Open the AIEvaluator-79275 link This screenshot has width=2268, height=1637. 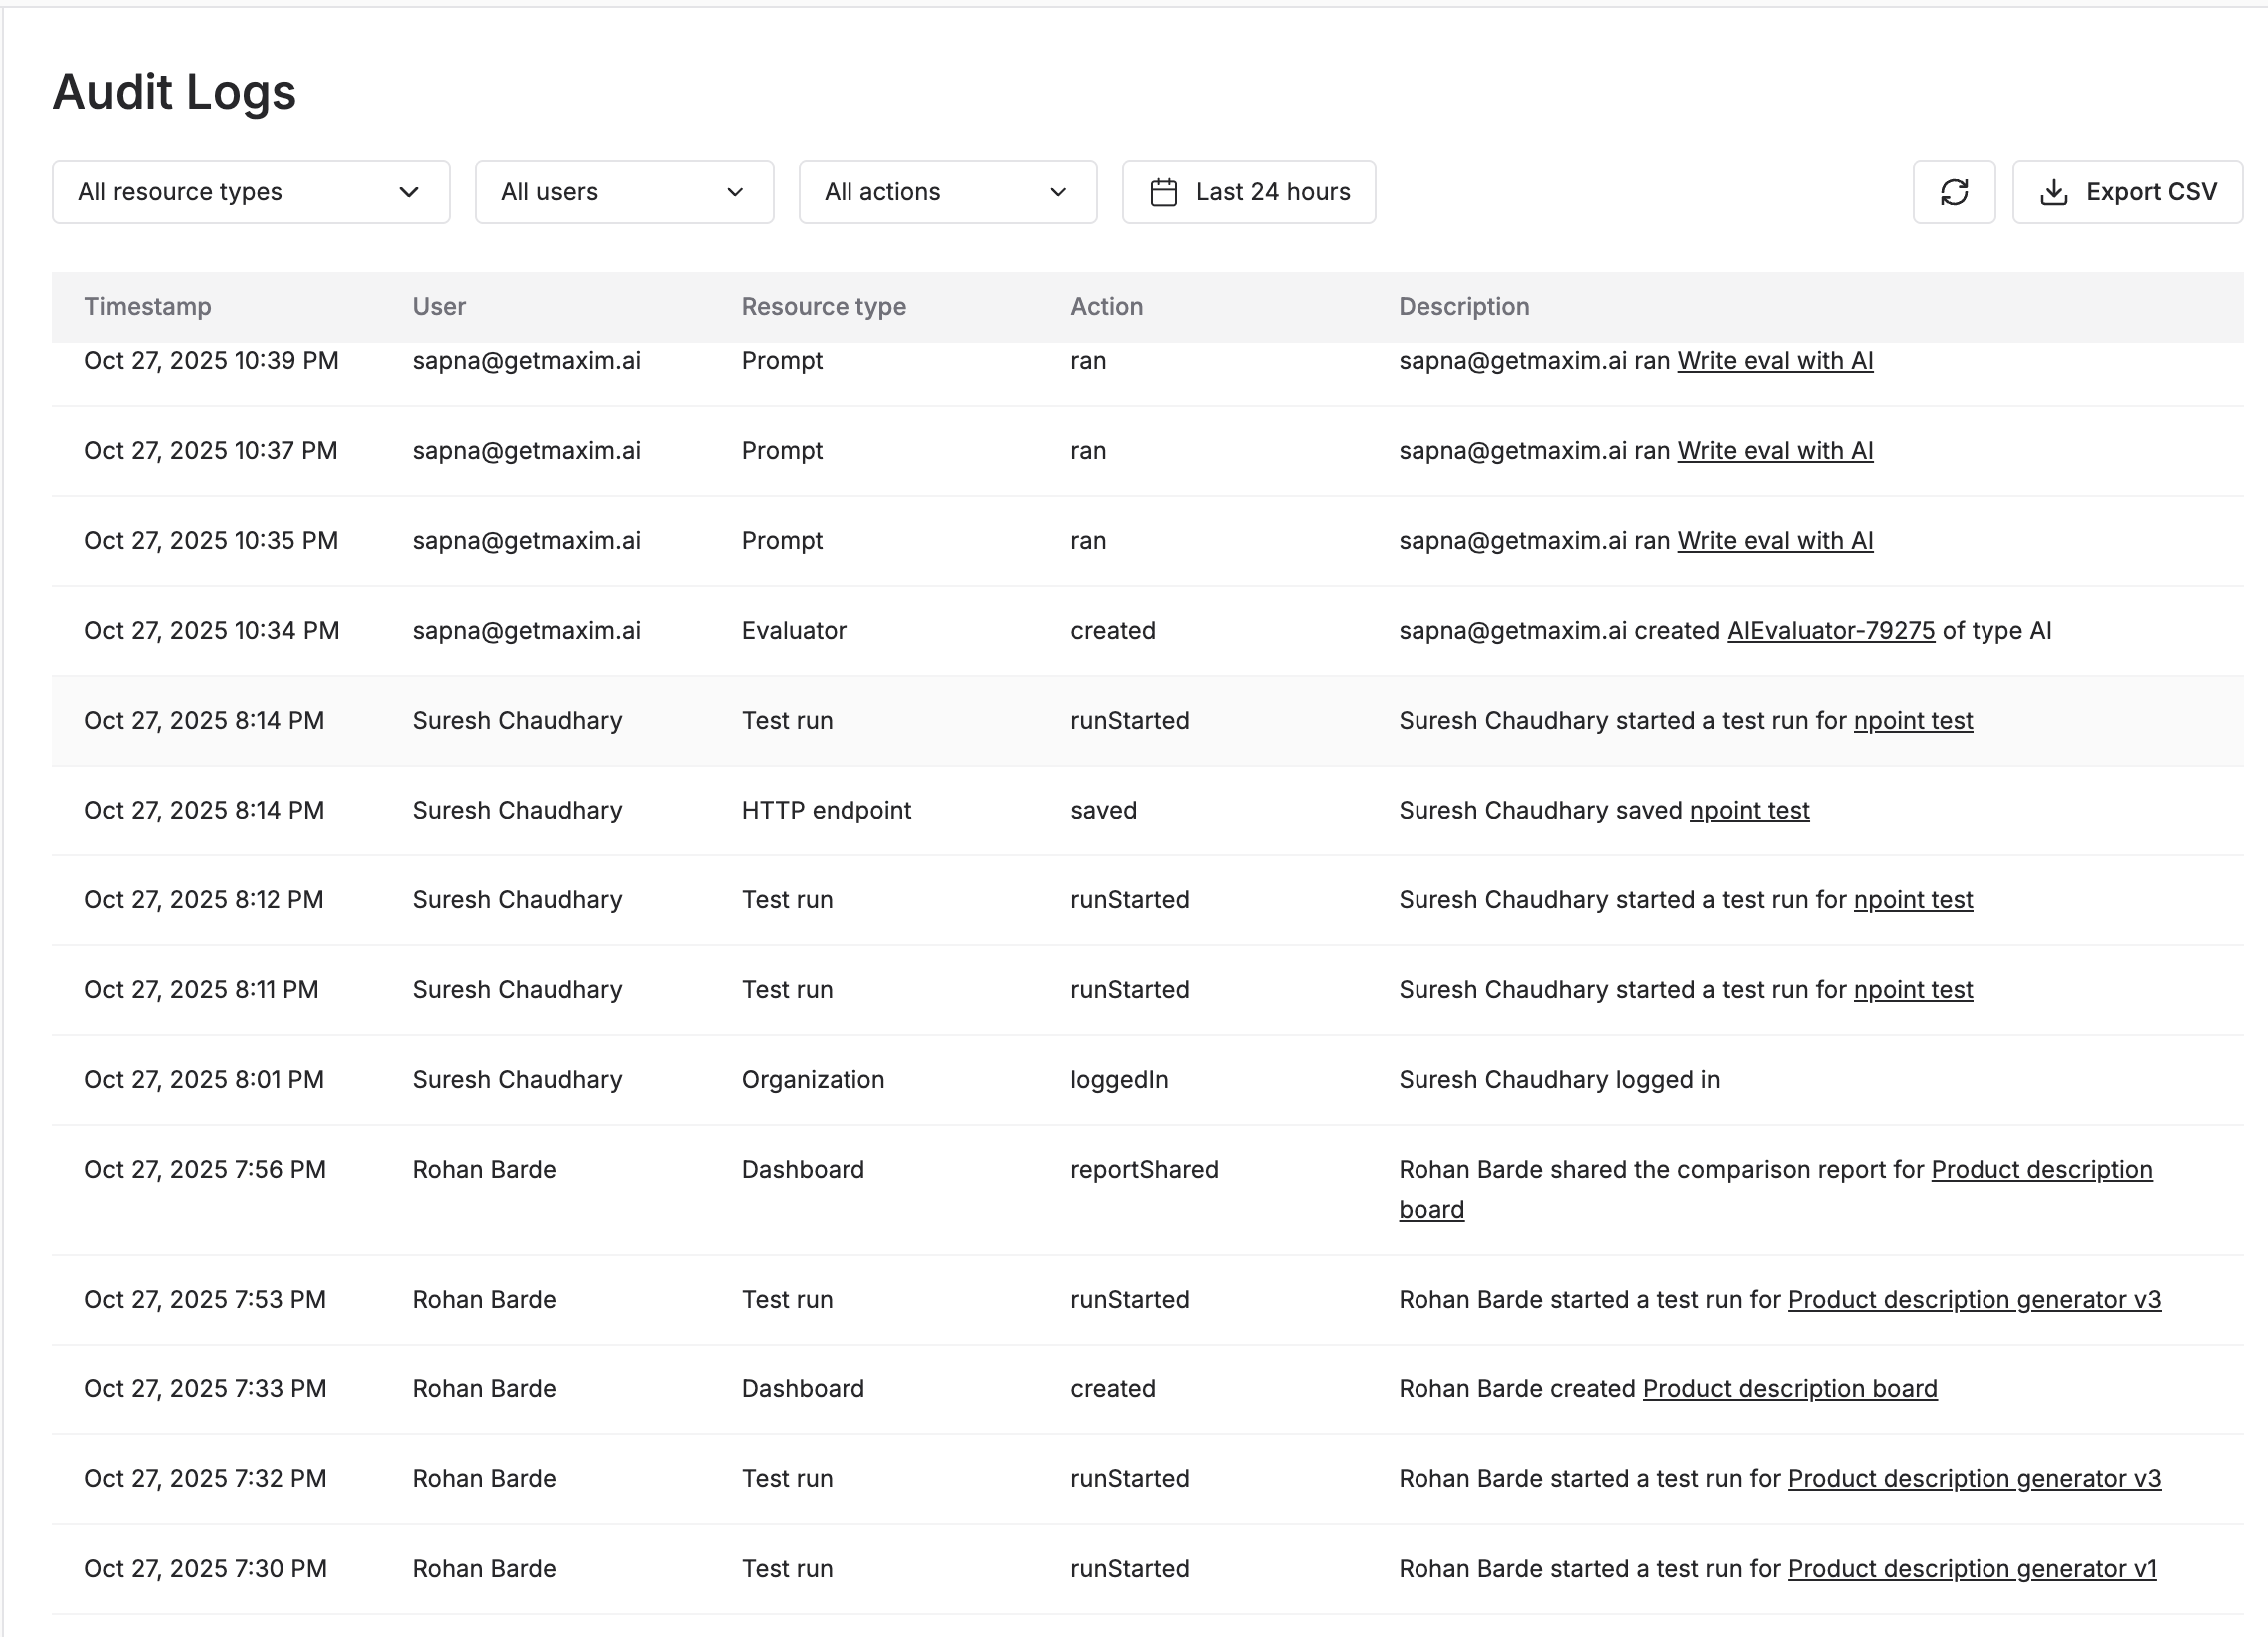pos(1830,630)
